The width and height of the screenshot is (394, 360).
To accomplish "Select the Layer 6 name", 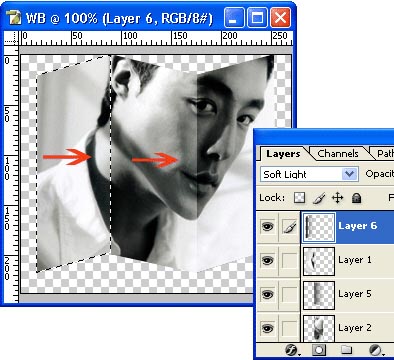I will [x=357, y=226].
